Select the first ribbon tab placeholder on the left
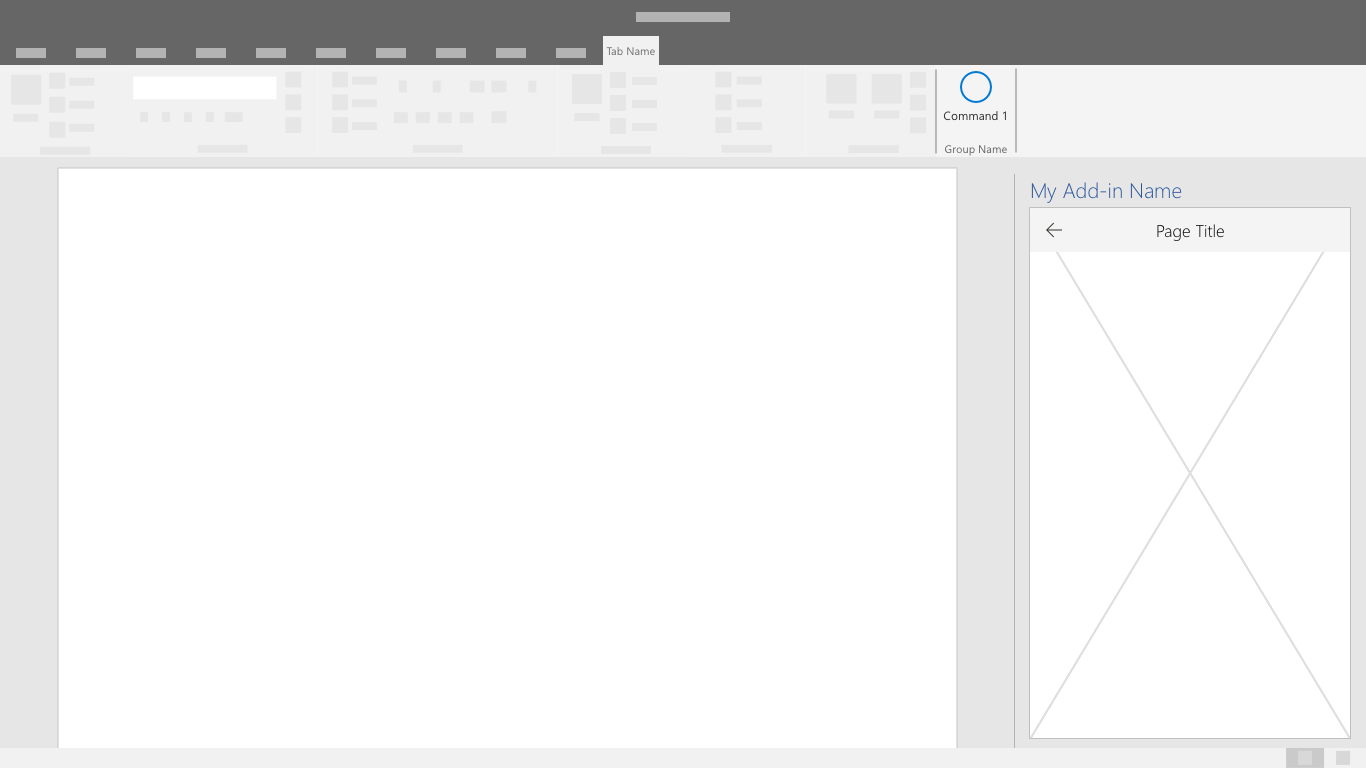 coord(31,53)
